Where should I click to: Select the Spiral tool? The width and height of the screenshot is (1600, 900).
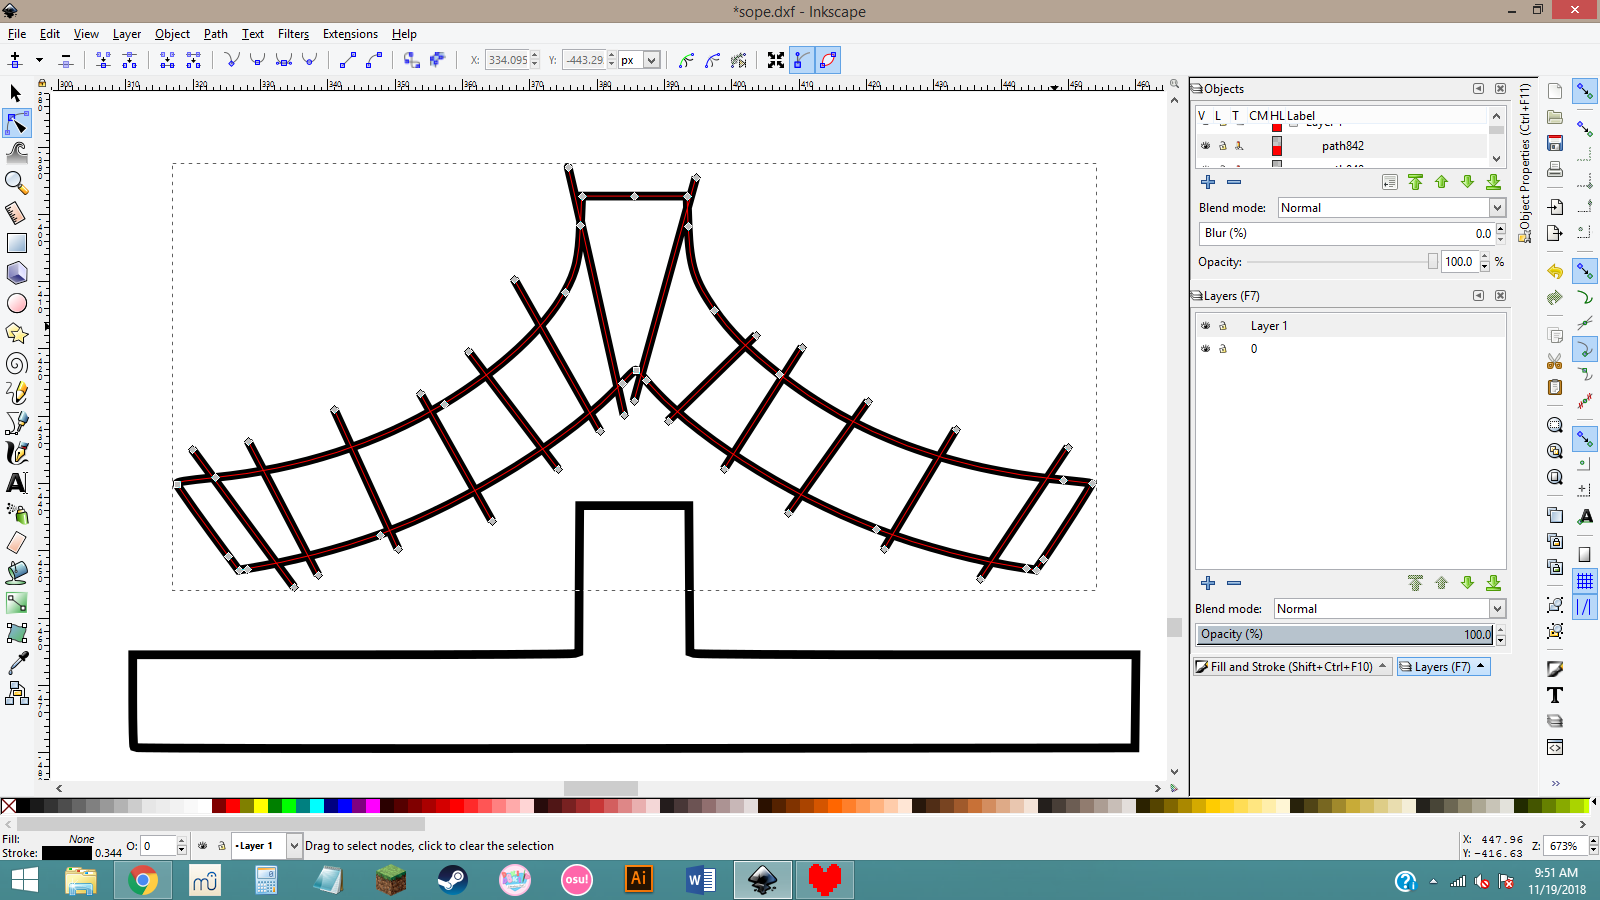pos(16,363)
